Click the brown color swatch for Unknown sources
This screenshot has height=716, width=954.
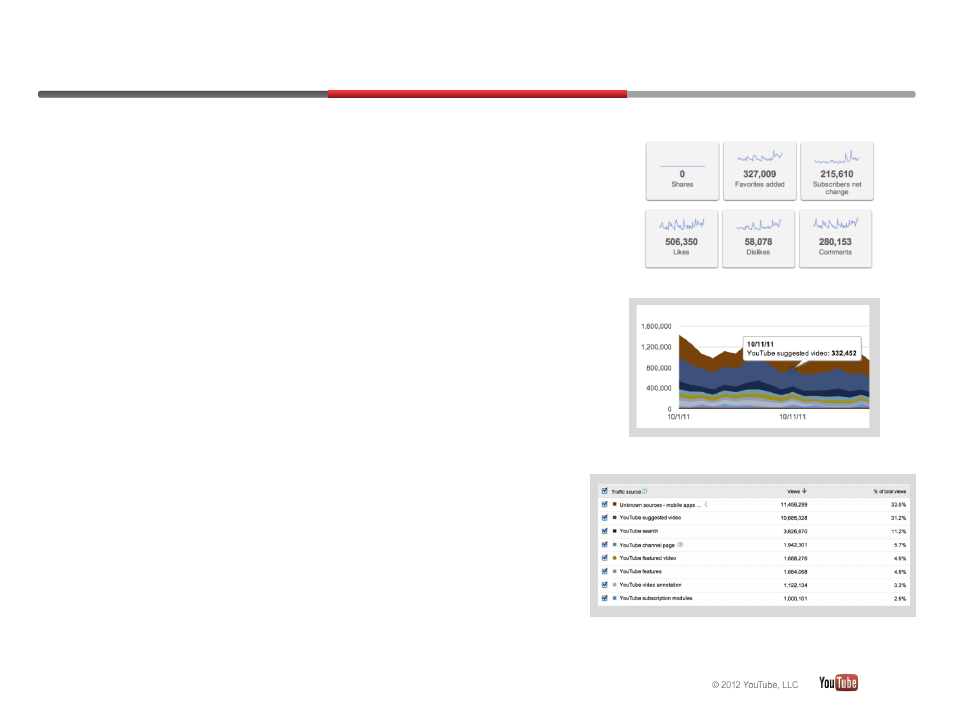(614, 505)
